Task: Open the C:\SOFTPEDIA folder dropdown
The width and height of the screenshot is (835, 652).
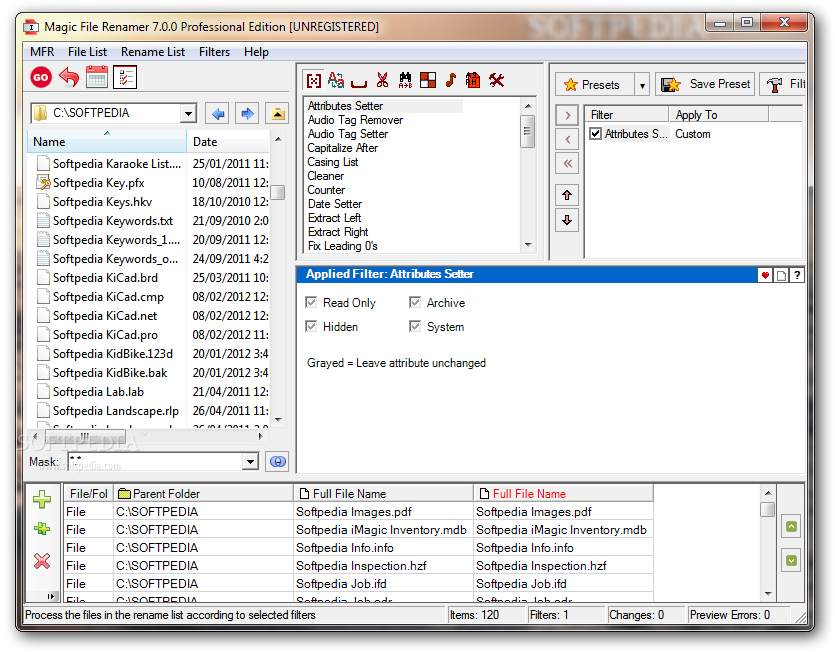Action: [x=187, y=113]
